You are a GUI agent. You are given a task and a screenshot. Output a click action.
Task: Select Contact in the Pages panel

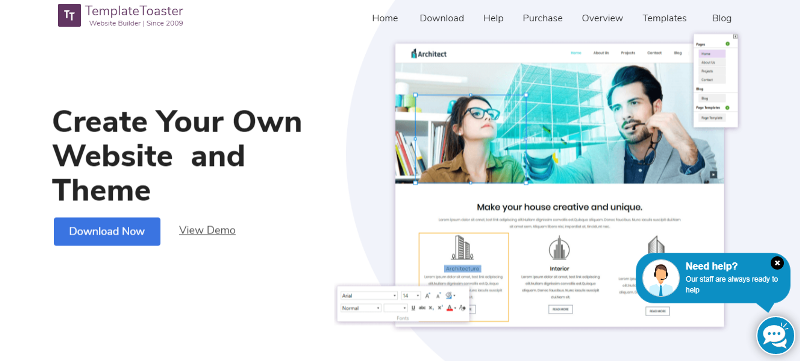tap(712, 80)
